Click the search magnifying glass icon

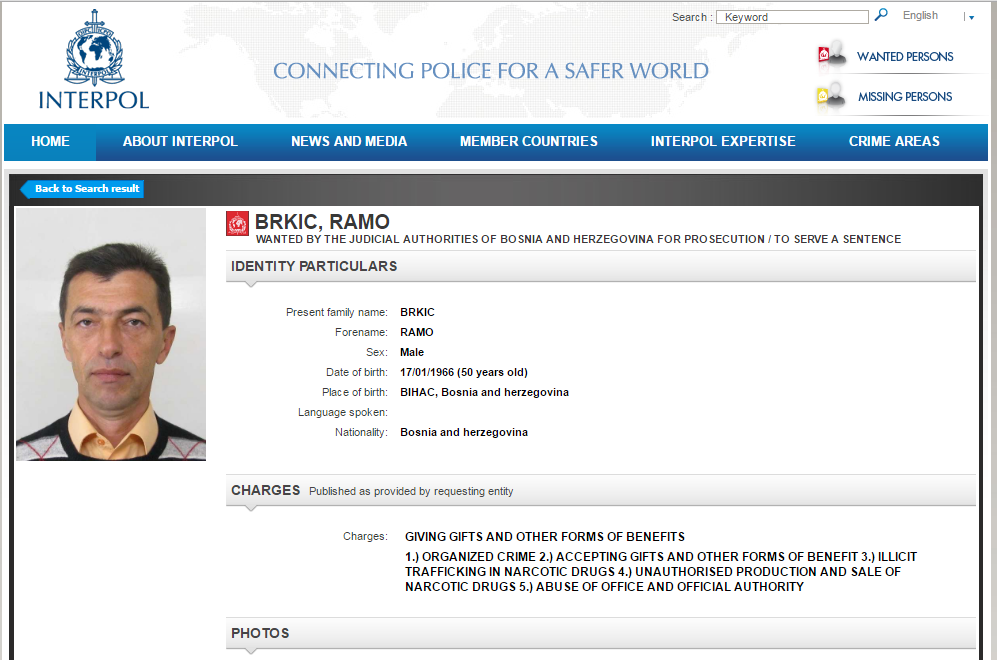pos(881,15)
